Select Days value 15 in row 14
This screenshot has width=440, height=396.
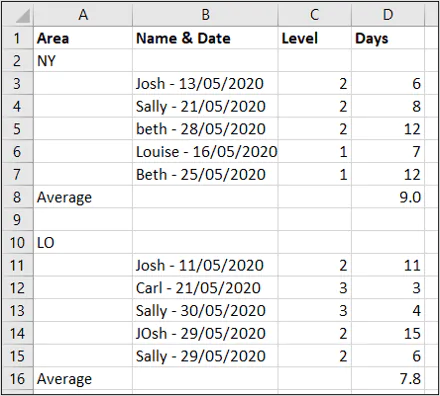[388, 333]
